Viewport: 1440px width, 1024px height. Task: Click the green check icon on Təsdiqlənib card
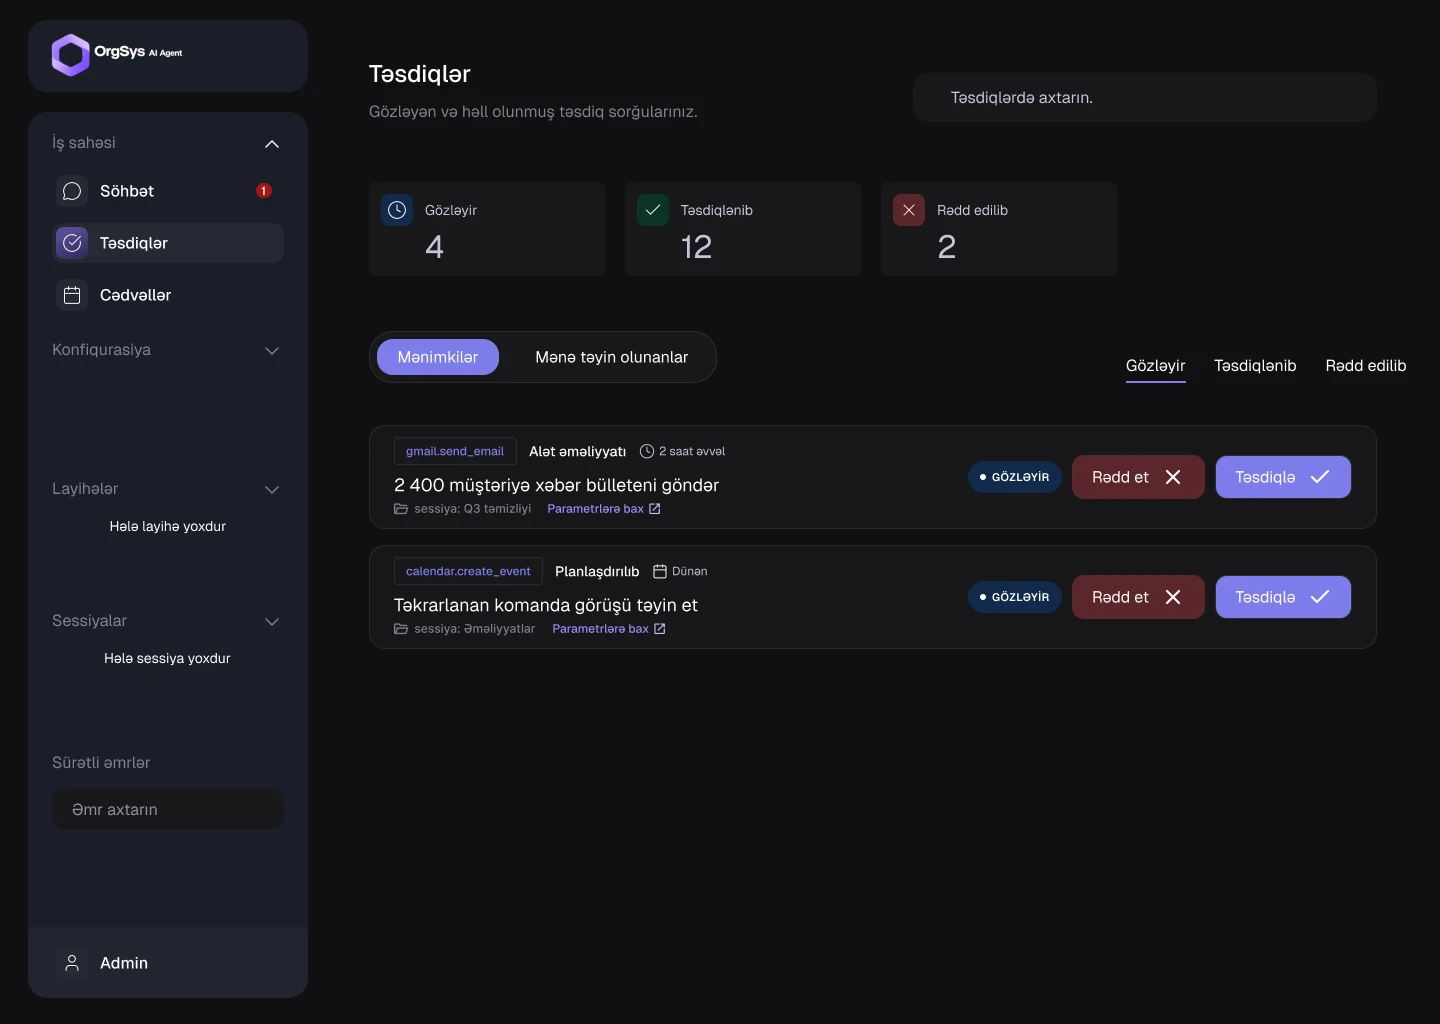[x=653, y=210]
